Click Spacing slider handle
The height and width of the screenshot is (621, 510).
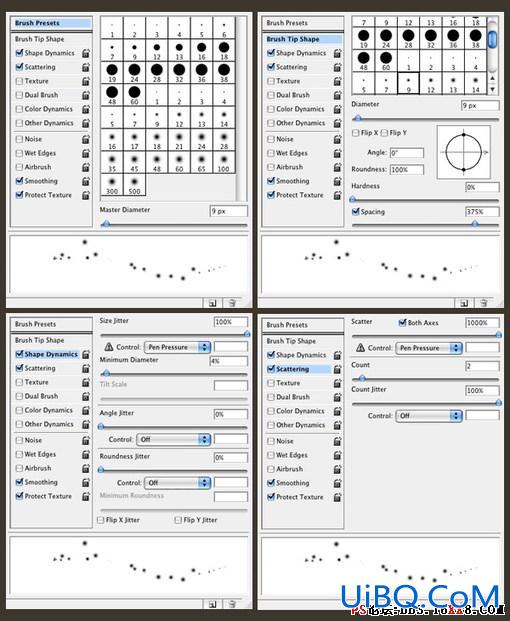(475, 224)
